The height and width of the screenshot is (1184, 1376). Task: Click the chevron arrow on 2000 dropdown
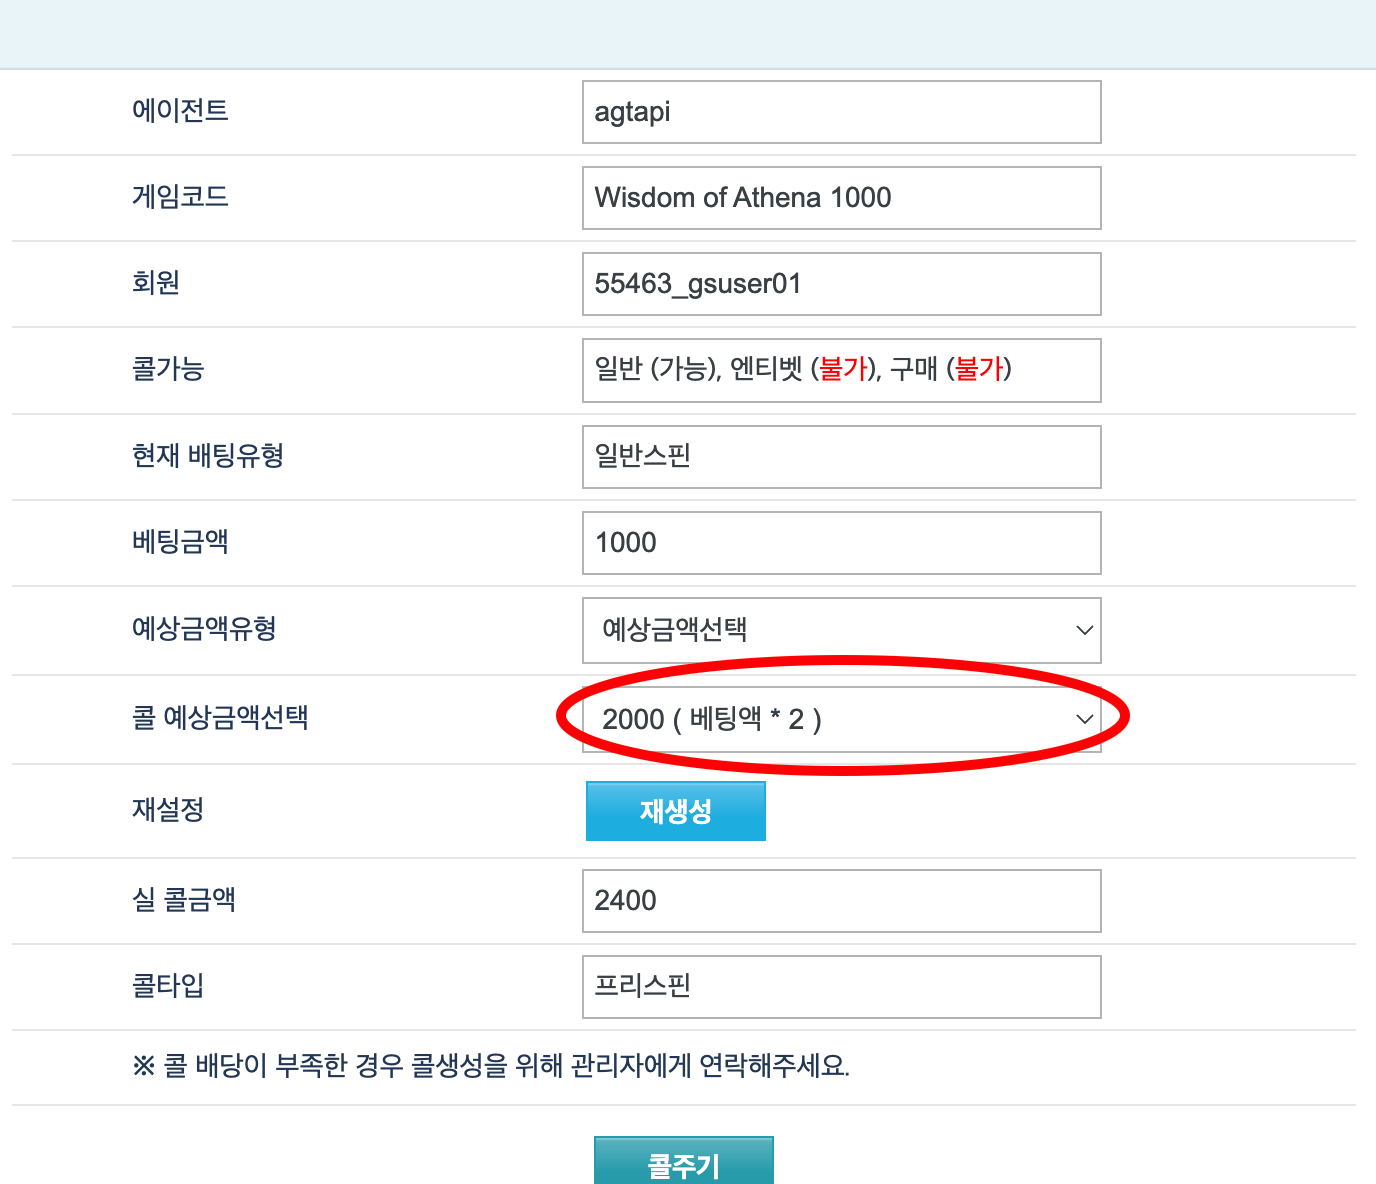1083,719
